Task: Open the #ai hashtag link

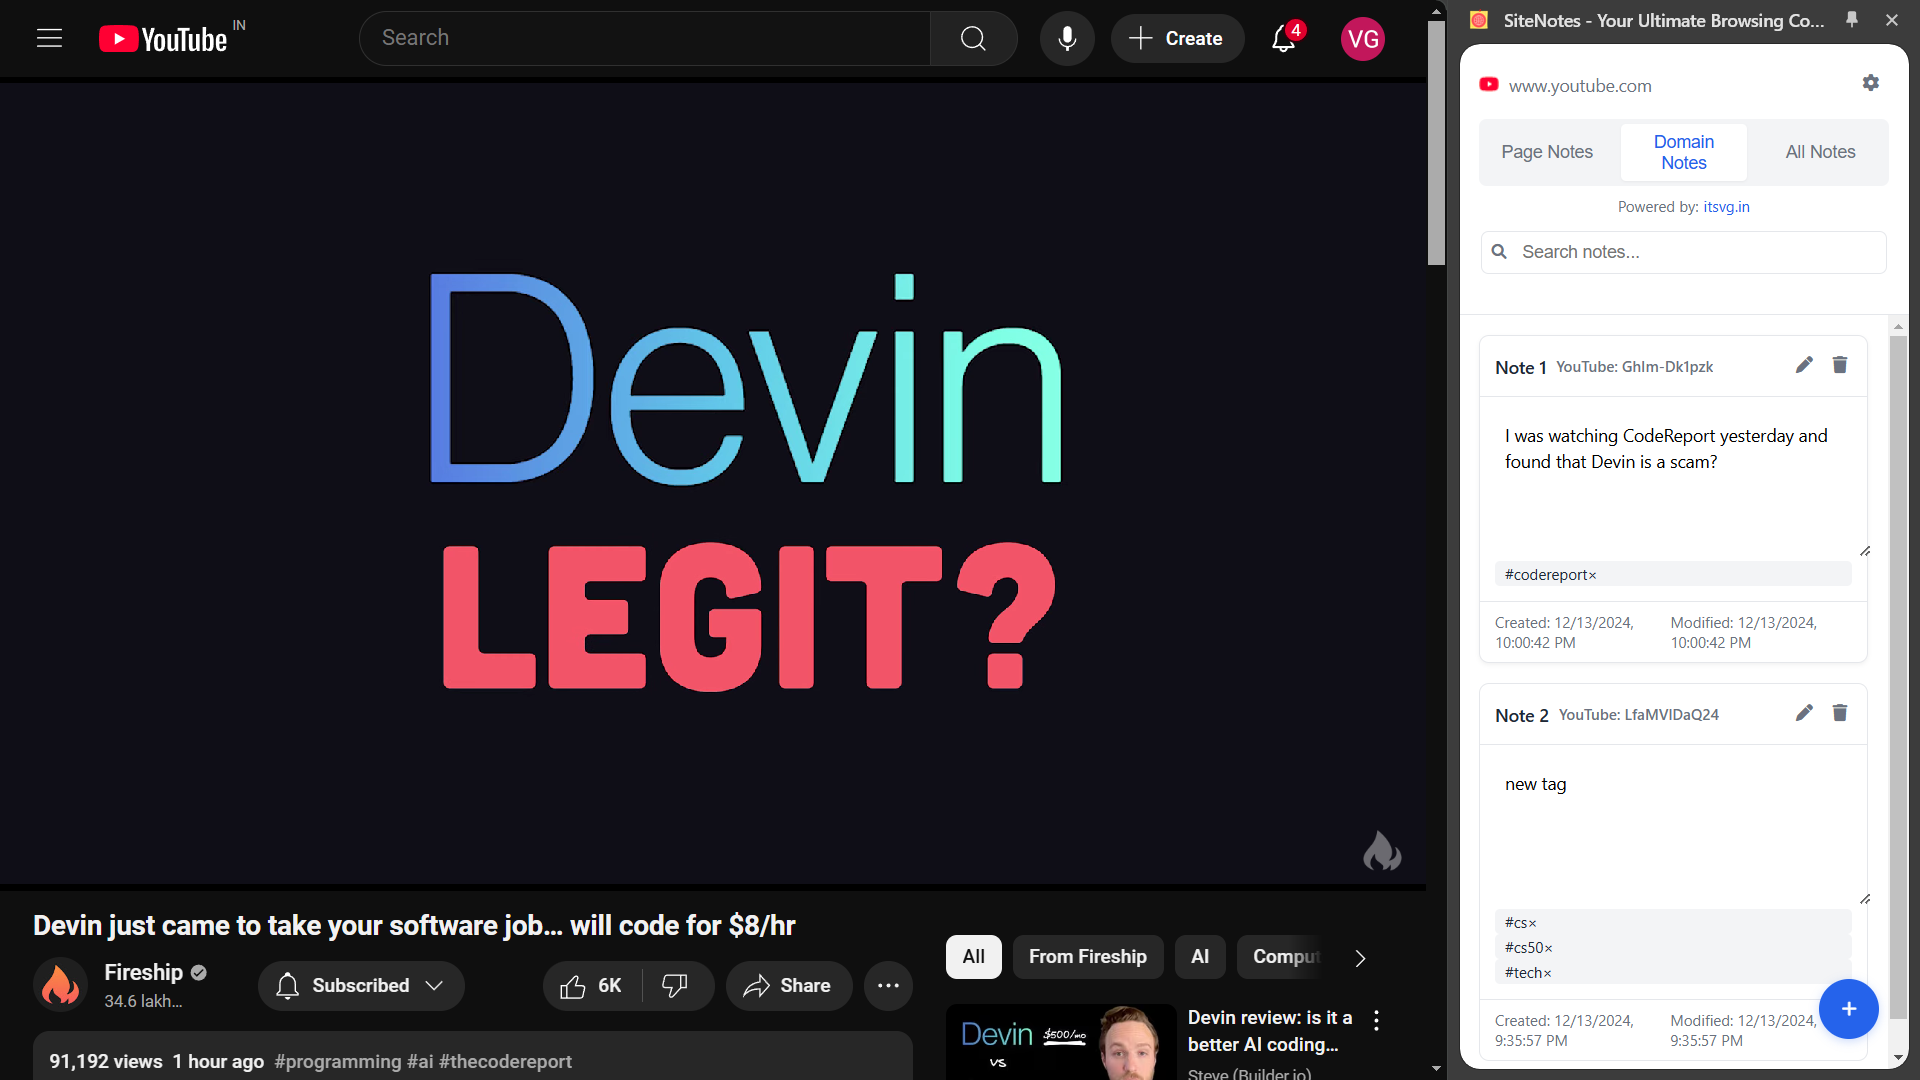Action: (x=420, y=1061)
